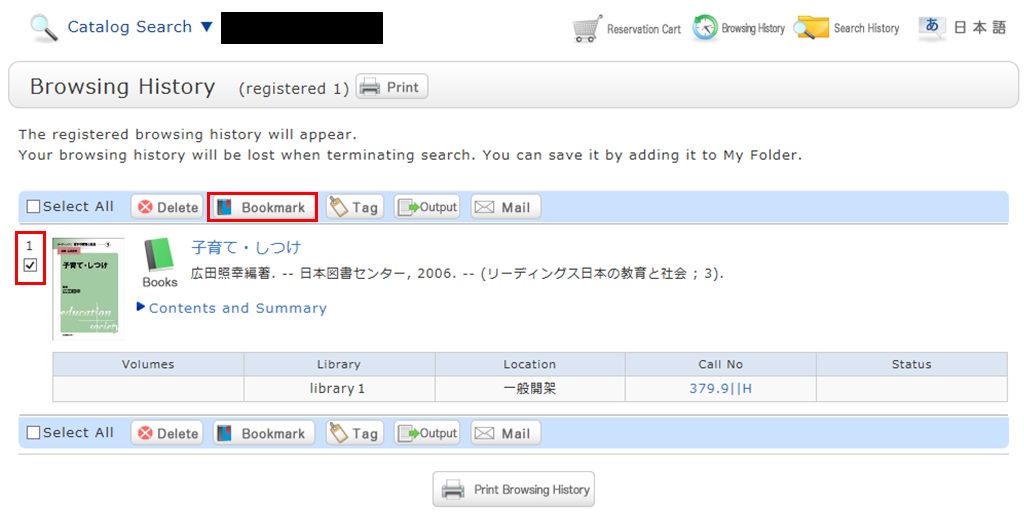The image size is (1024, 514).
Task: Click the top Delete button
Action: pos(167,207)
